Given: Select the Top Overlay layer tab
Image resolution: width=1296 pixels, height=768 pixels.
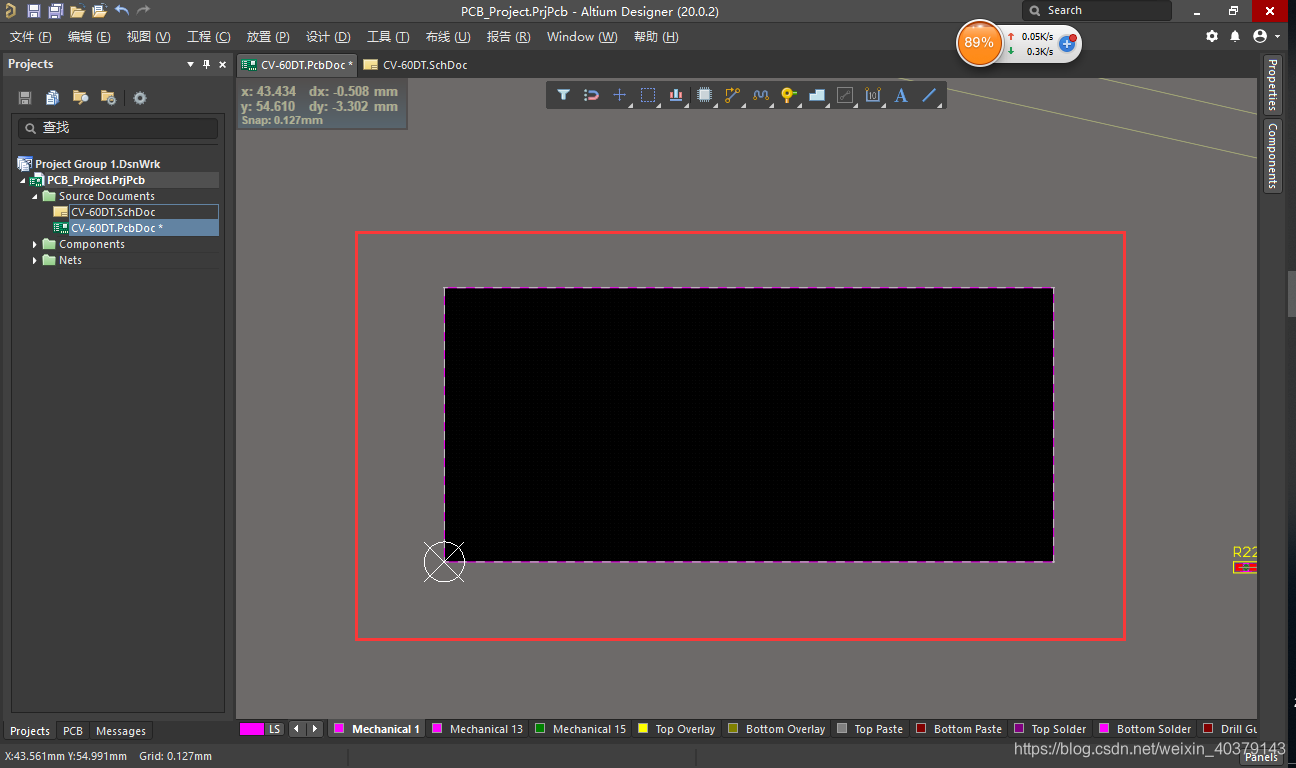Looking at the screenshot, I should pos(677,729).
